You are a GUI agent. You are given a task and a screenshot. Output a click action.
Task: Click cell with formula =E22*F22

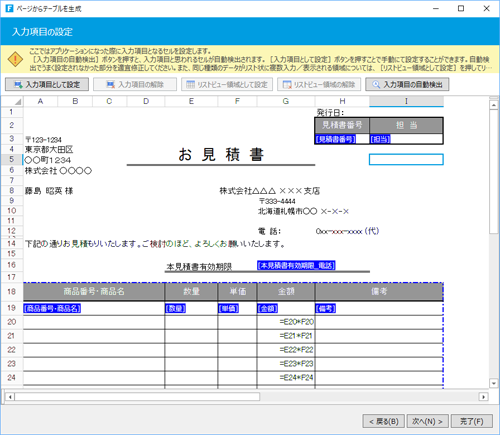pyautogui.click(x=286, y=350)
